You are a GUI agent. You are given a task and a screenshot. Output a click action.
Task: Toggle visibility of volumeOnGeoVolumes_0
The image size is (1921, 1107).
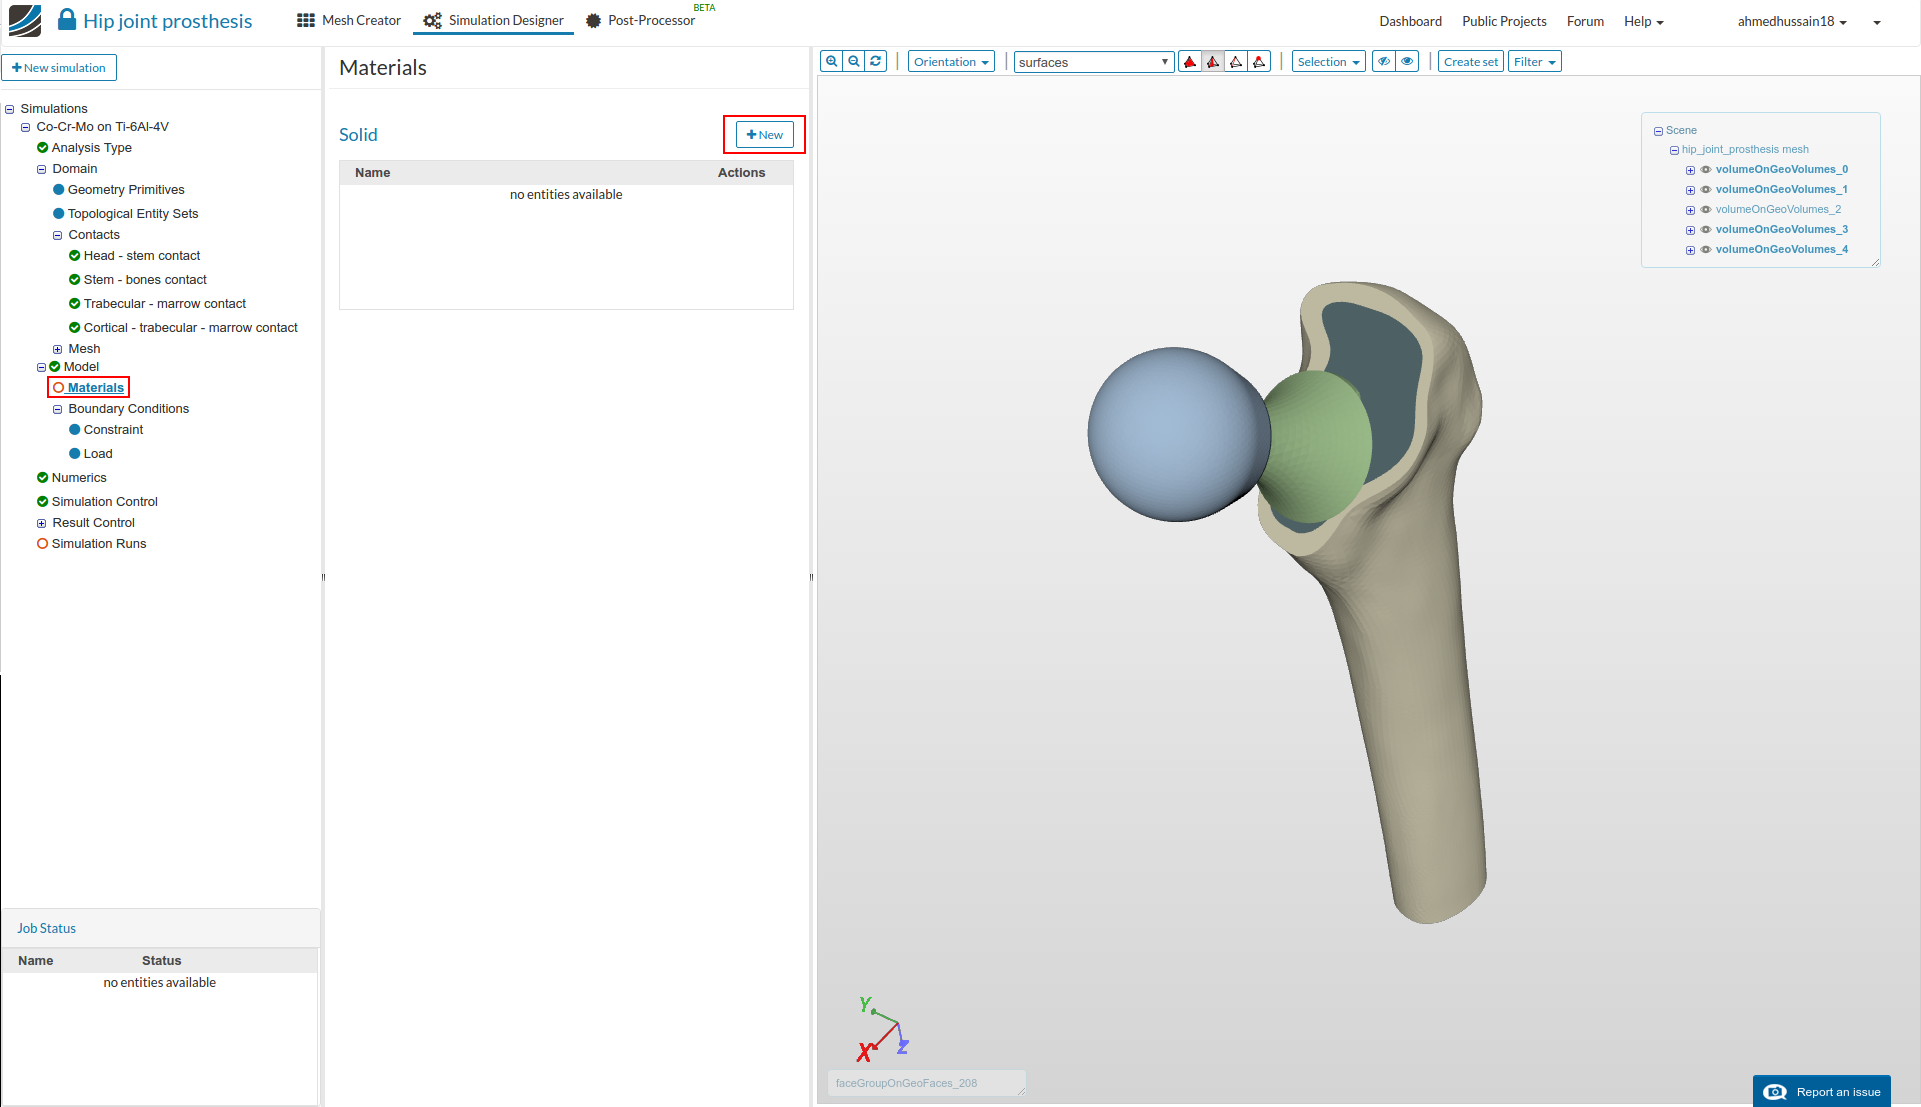point(1706,170)
